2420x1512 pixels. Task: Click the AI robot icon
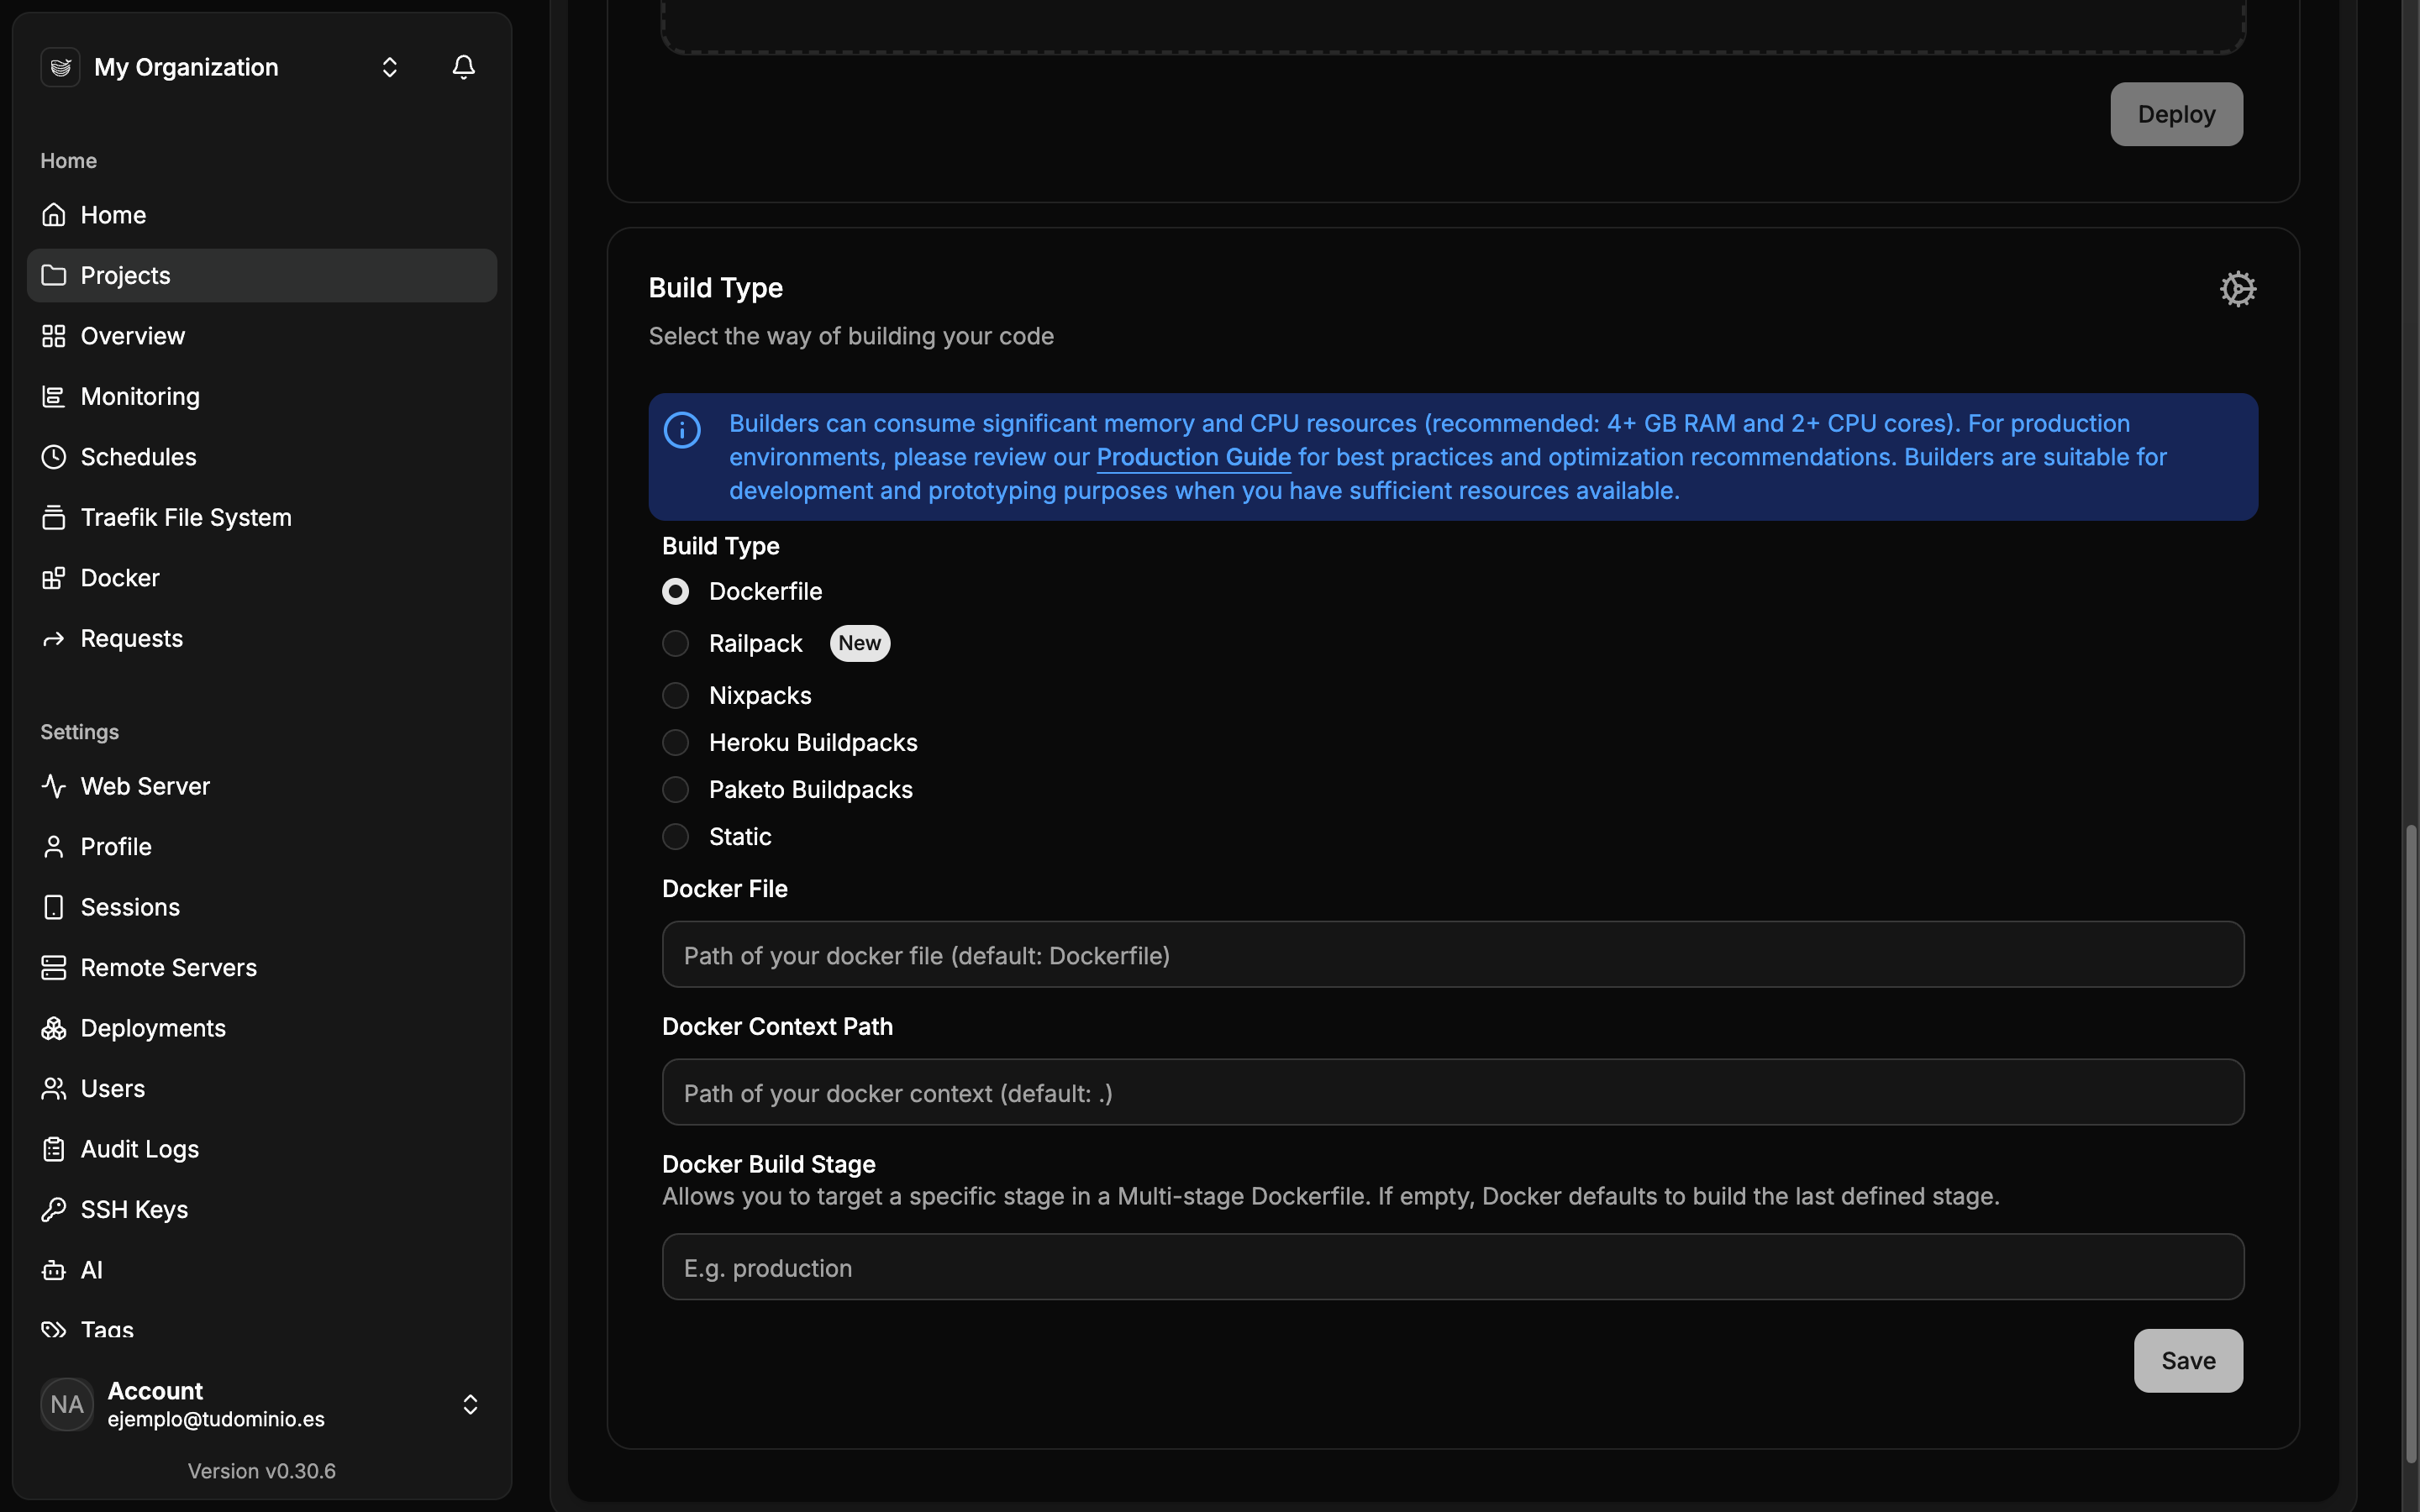click(54, 1270)
